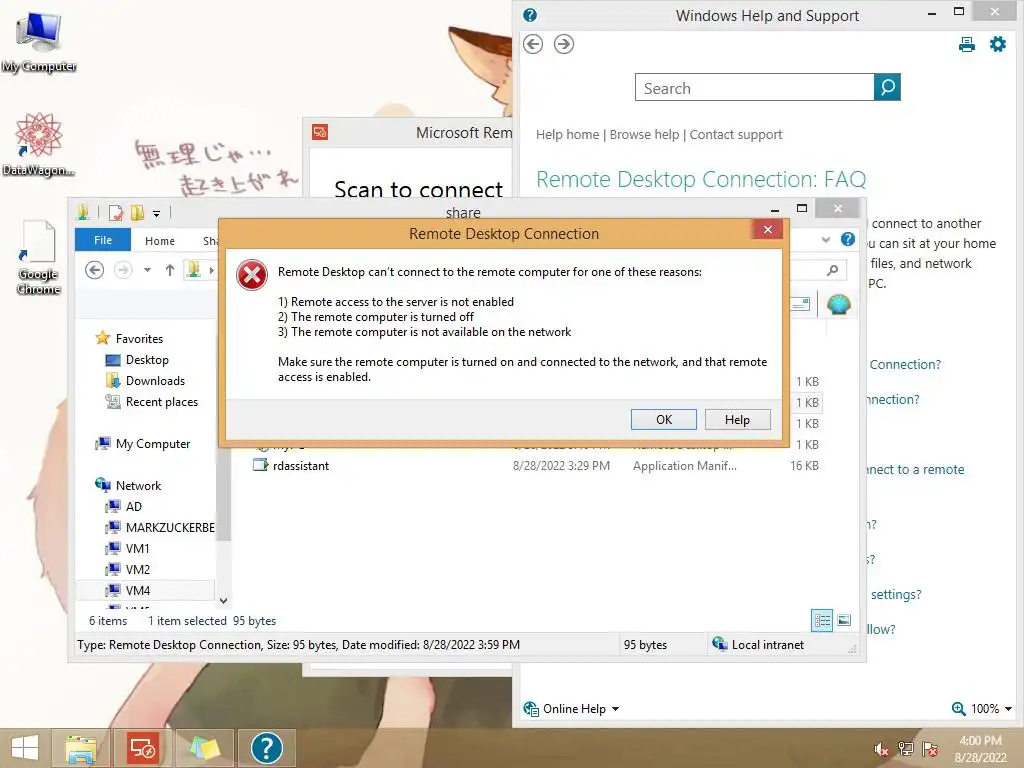1024x768 pixels.
Task: Open the Google Chrome desktop shortcut
Action: (38, 258)
